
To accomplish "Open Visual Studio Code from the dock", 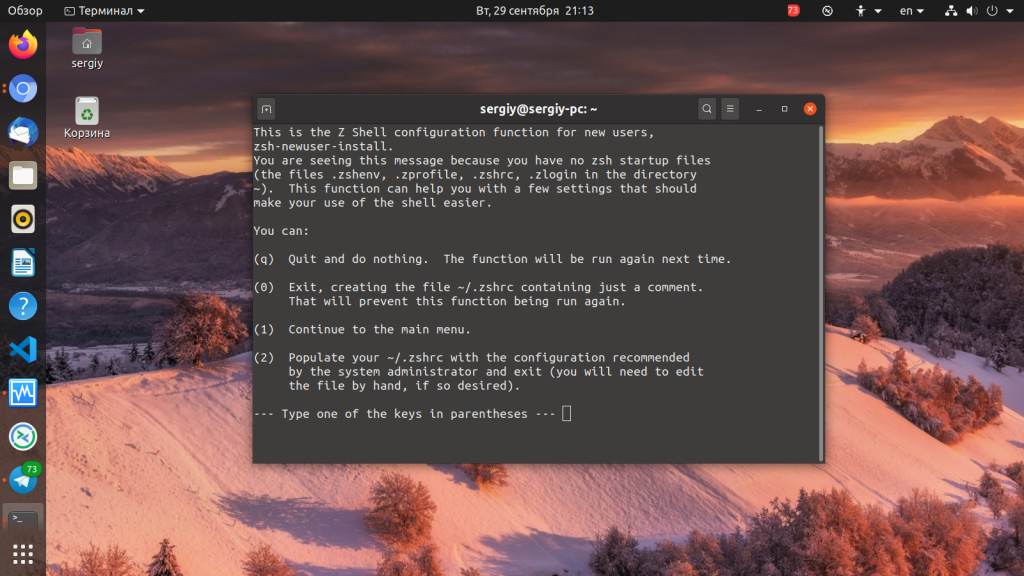I will pyautogui.click(x=23, y=349).
